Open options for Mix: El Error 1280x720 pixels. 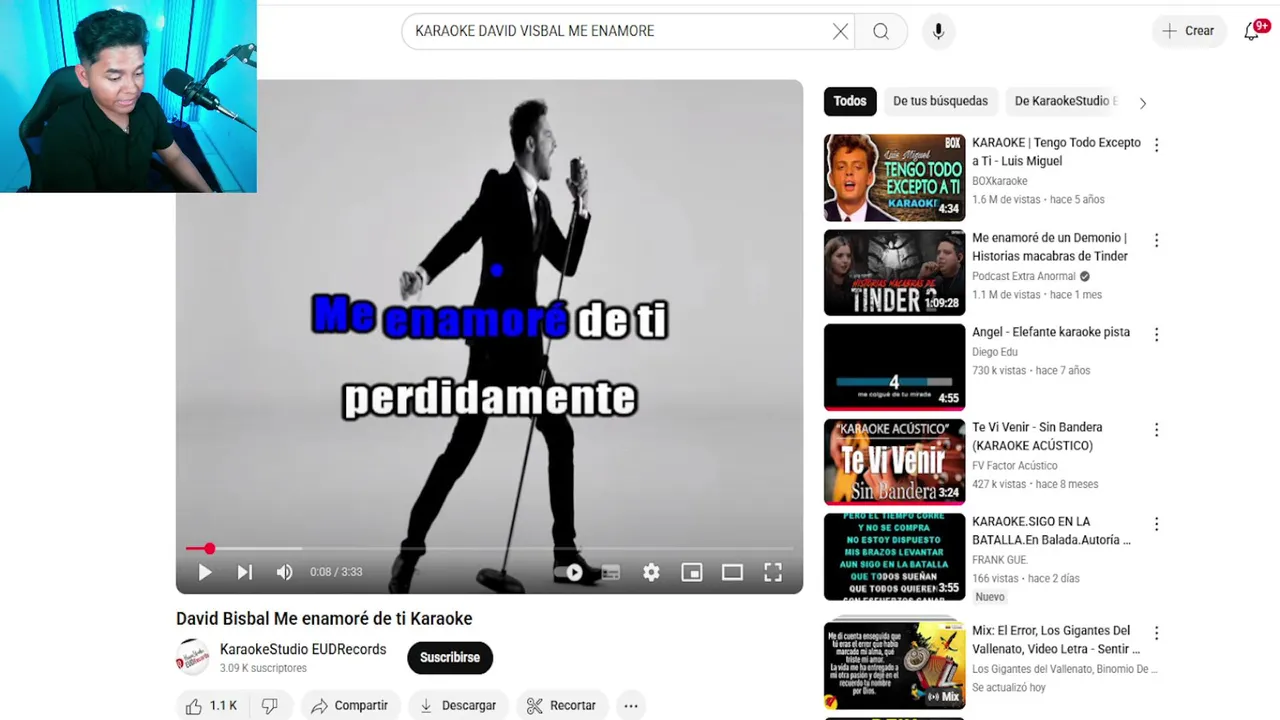[1156, 633]
